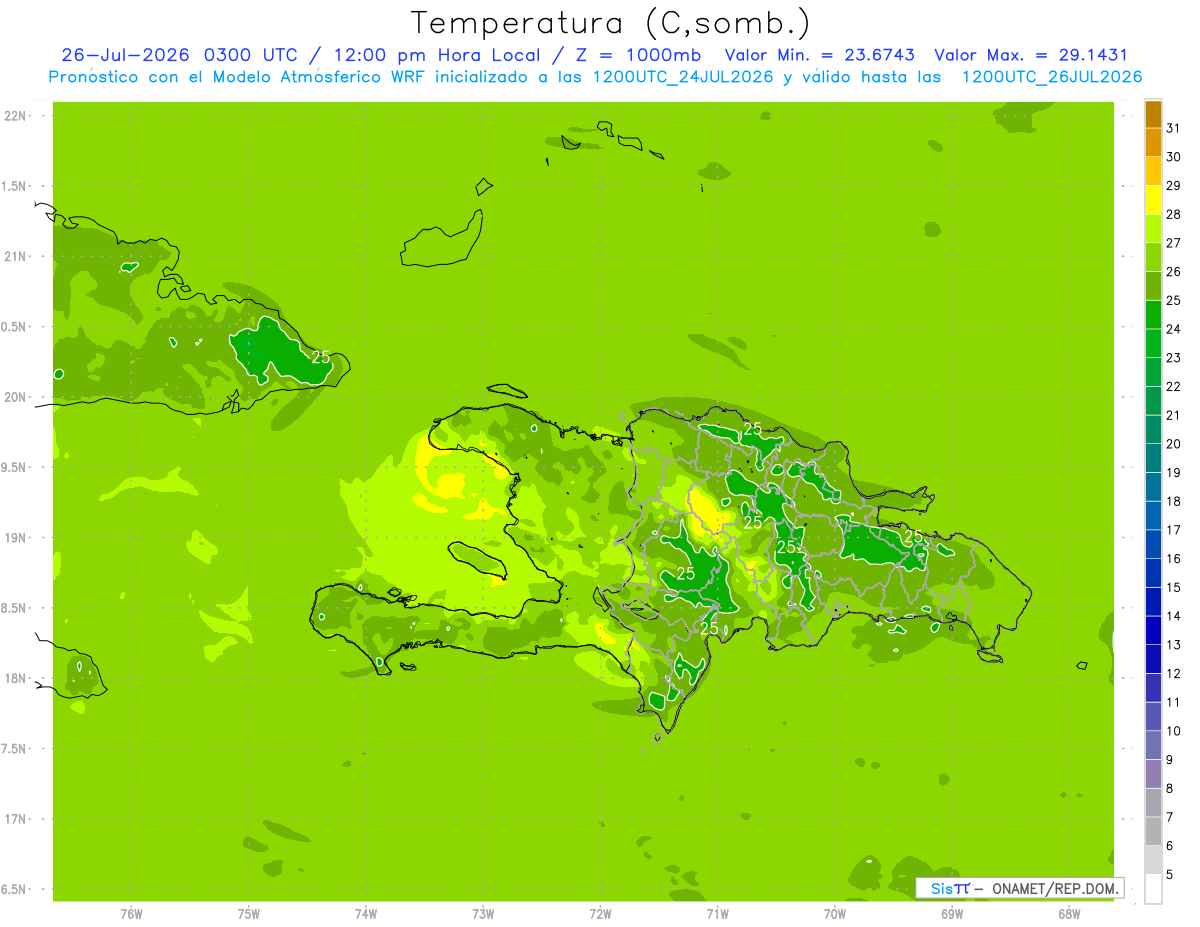Click the "25" contour label over eastern Cuba
This screenshot has width=1200, height=927.
point(321,357)
